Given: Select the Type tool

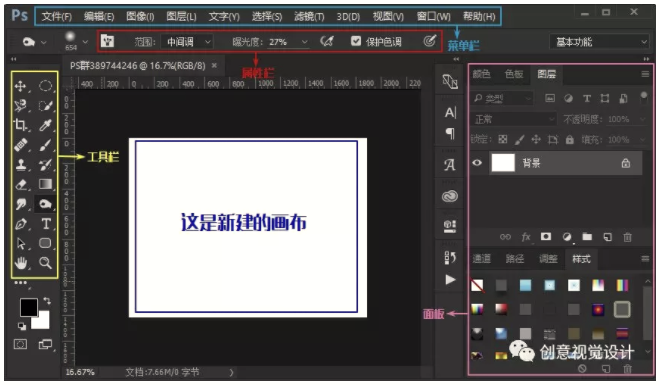Looking at the screenshot, I should pos(45,224).
